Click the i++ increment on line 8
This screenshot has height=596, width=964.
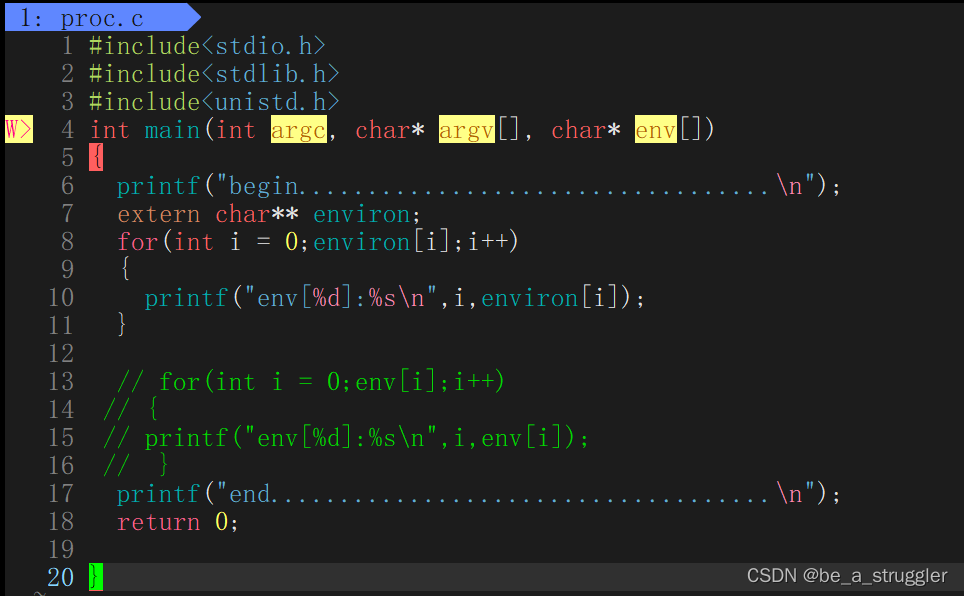point(489,242)
